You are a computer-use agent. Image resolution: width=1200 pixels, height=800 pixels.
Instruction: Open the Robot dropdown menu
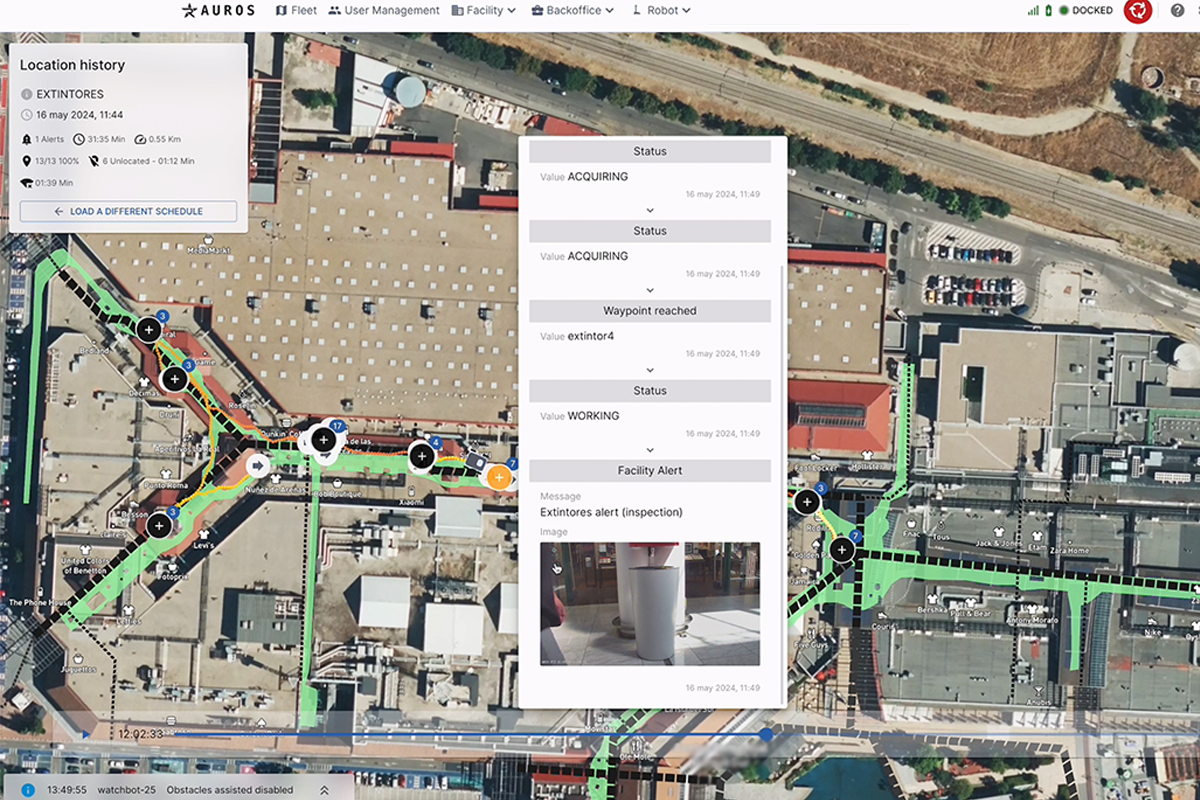662,10
